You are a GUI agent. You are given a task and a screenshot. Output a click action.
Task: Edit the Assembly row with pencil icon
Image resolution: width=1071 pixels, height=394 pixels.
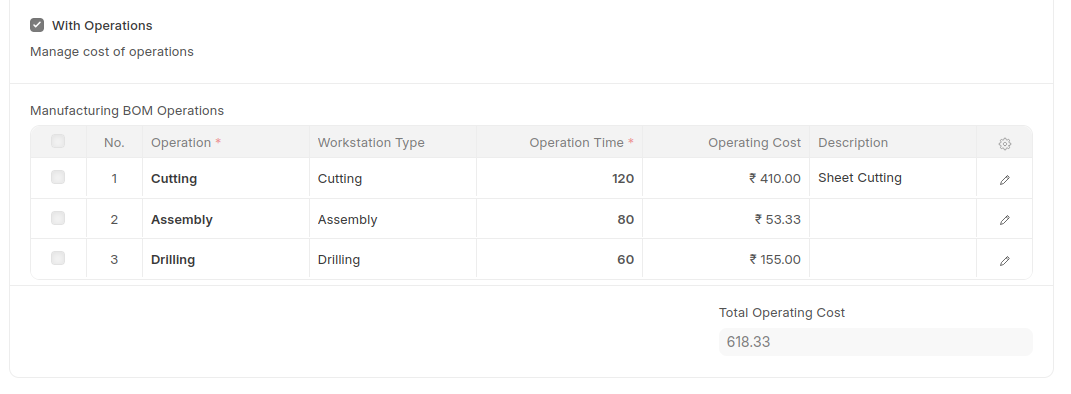click(x=1004, y=220)
